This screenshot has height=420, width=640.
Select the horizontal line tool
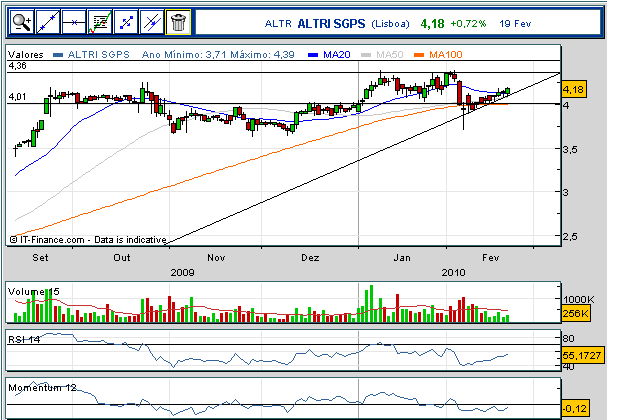73,22
